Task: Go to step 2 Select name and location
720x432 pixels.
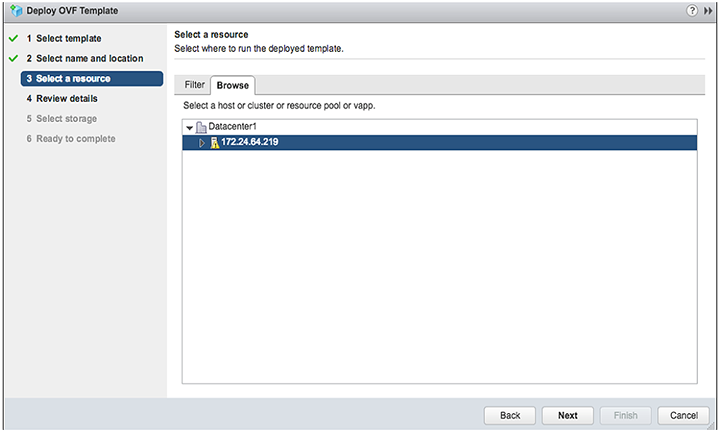Action: (85, 59)
